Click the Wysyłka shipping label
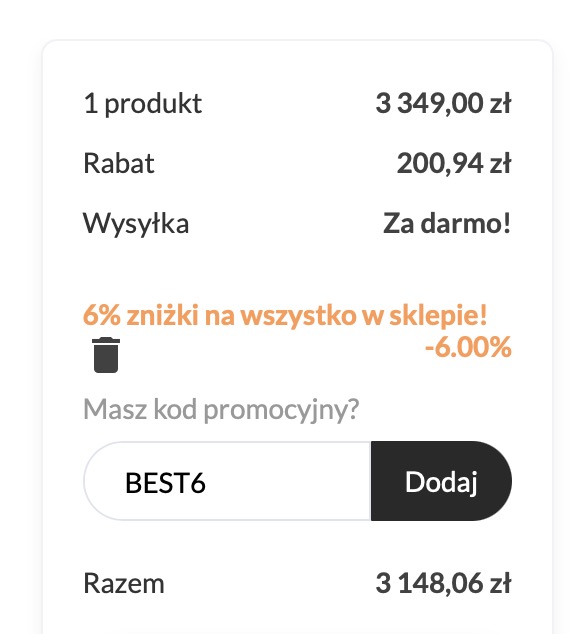This screenshot has height=634, width=588. [x=136, y=224]
